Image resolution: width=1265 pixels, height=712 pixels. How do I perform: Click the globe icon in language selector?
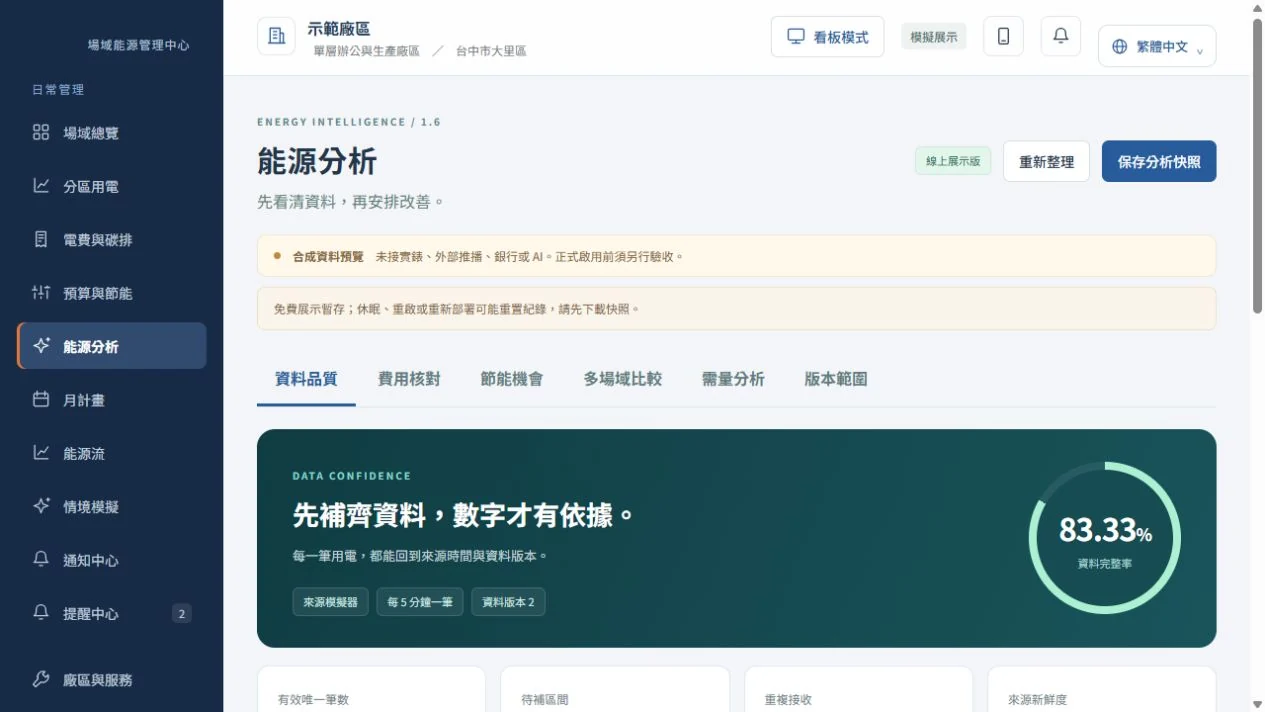[1119, 46]
